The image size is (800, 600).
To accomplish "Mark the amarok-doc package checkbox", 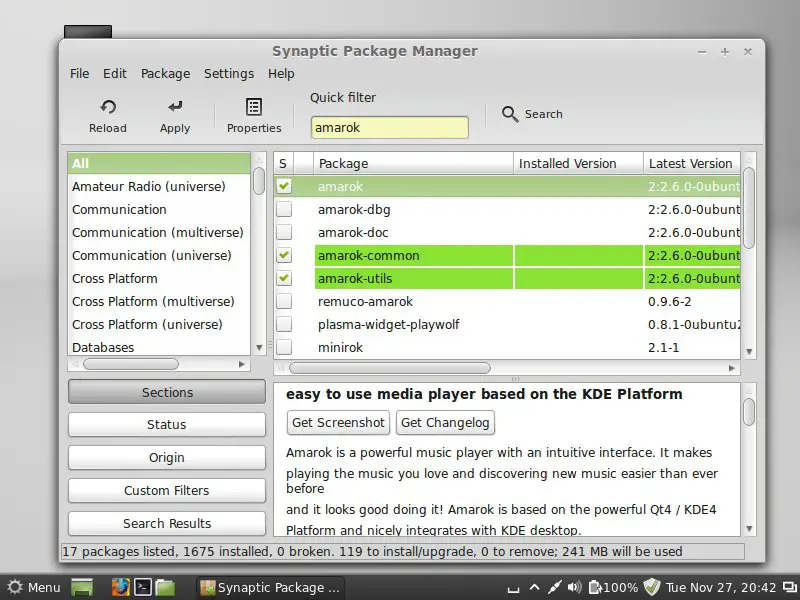I will (284, 232).
